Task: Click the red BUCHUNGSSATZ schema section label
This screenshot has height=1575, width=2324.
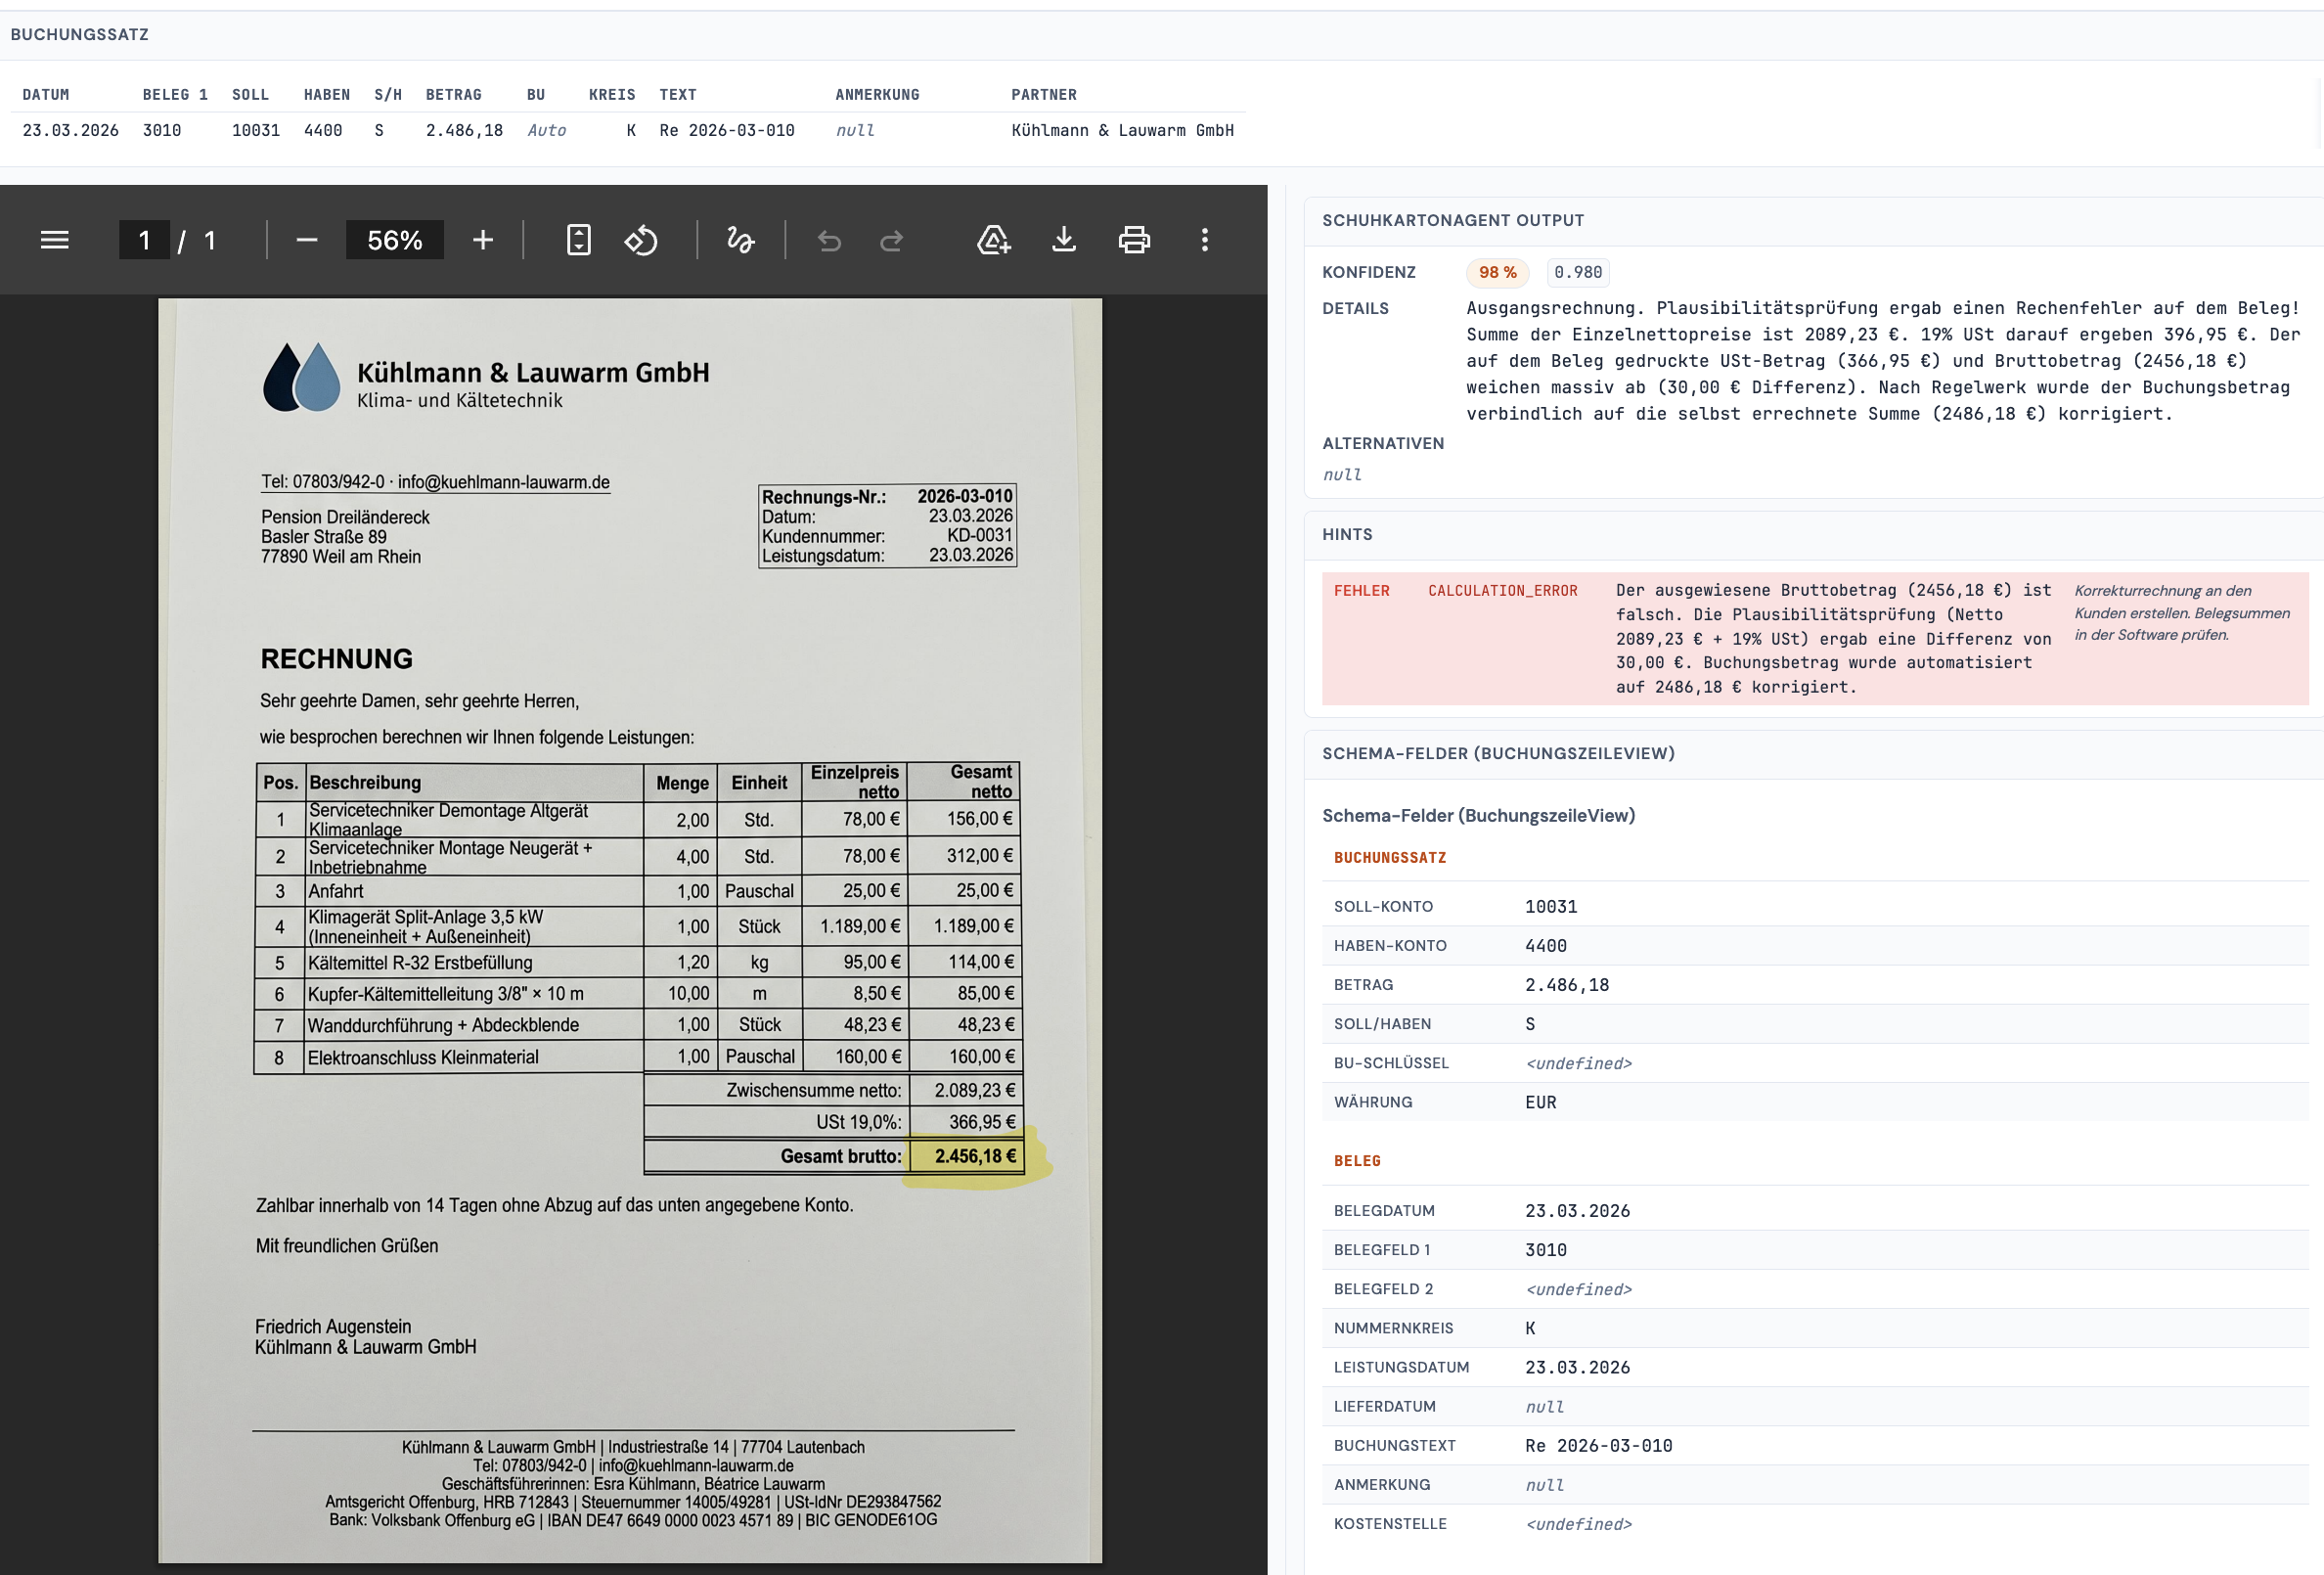Action: [x=1390, y=857]
